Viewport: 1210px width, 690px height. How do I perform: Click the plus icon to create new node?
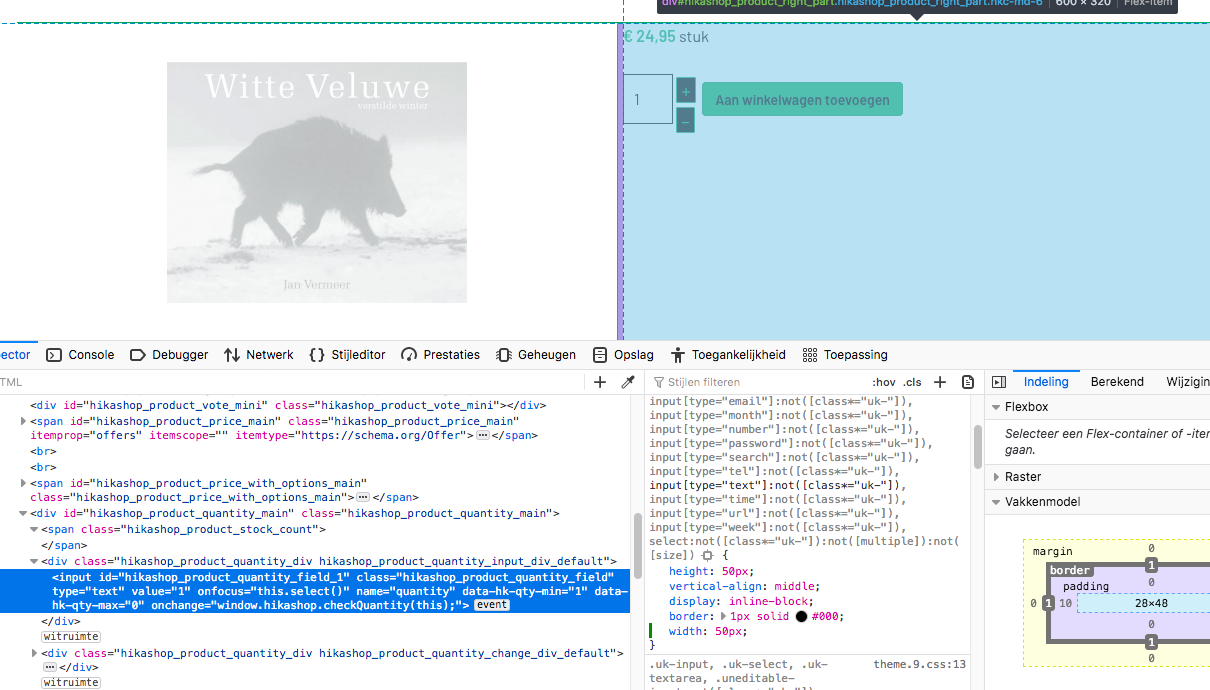click(600, 382)
